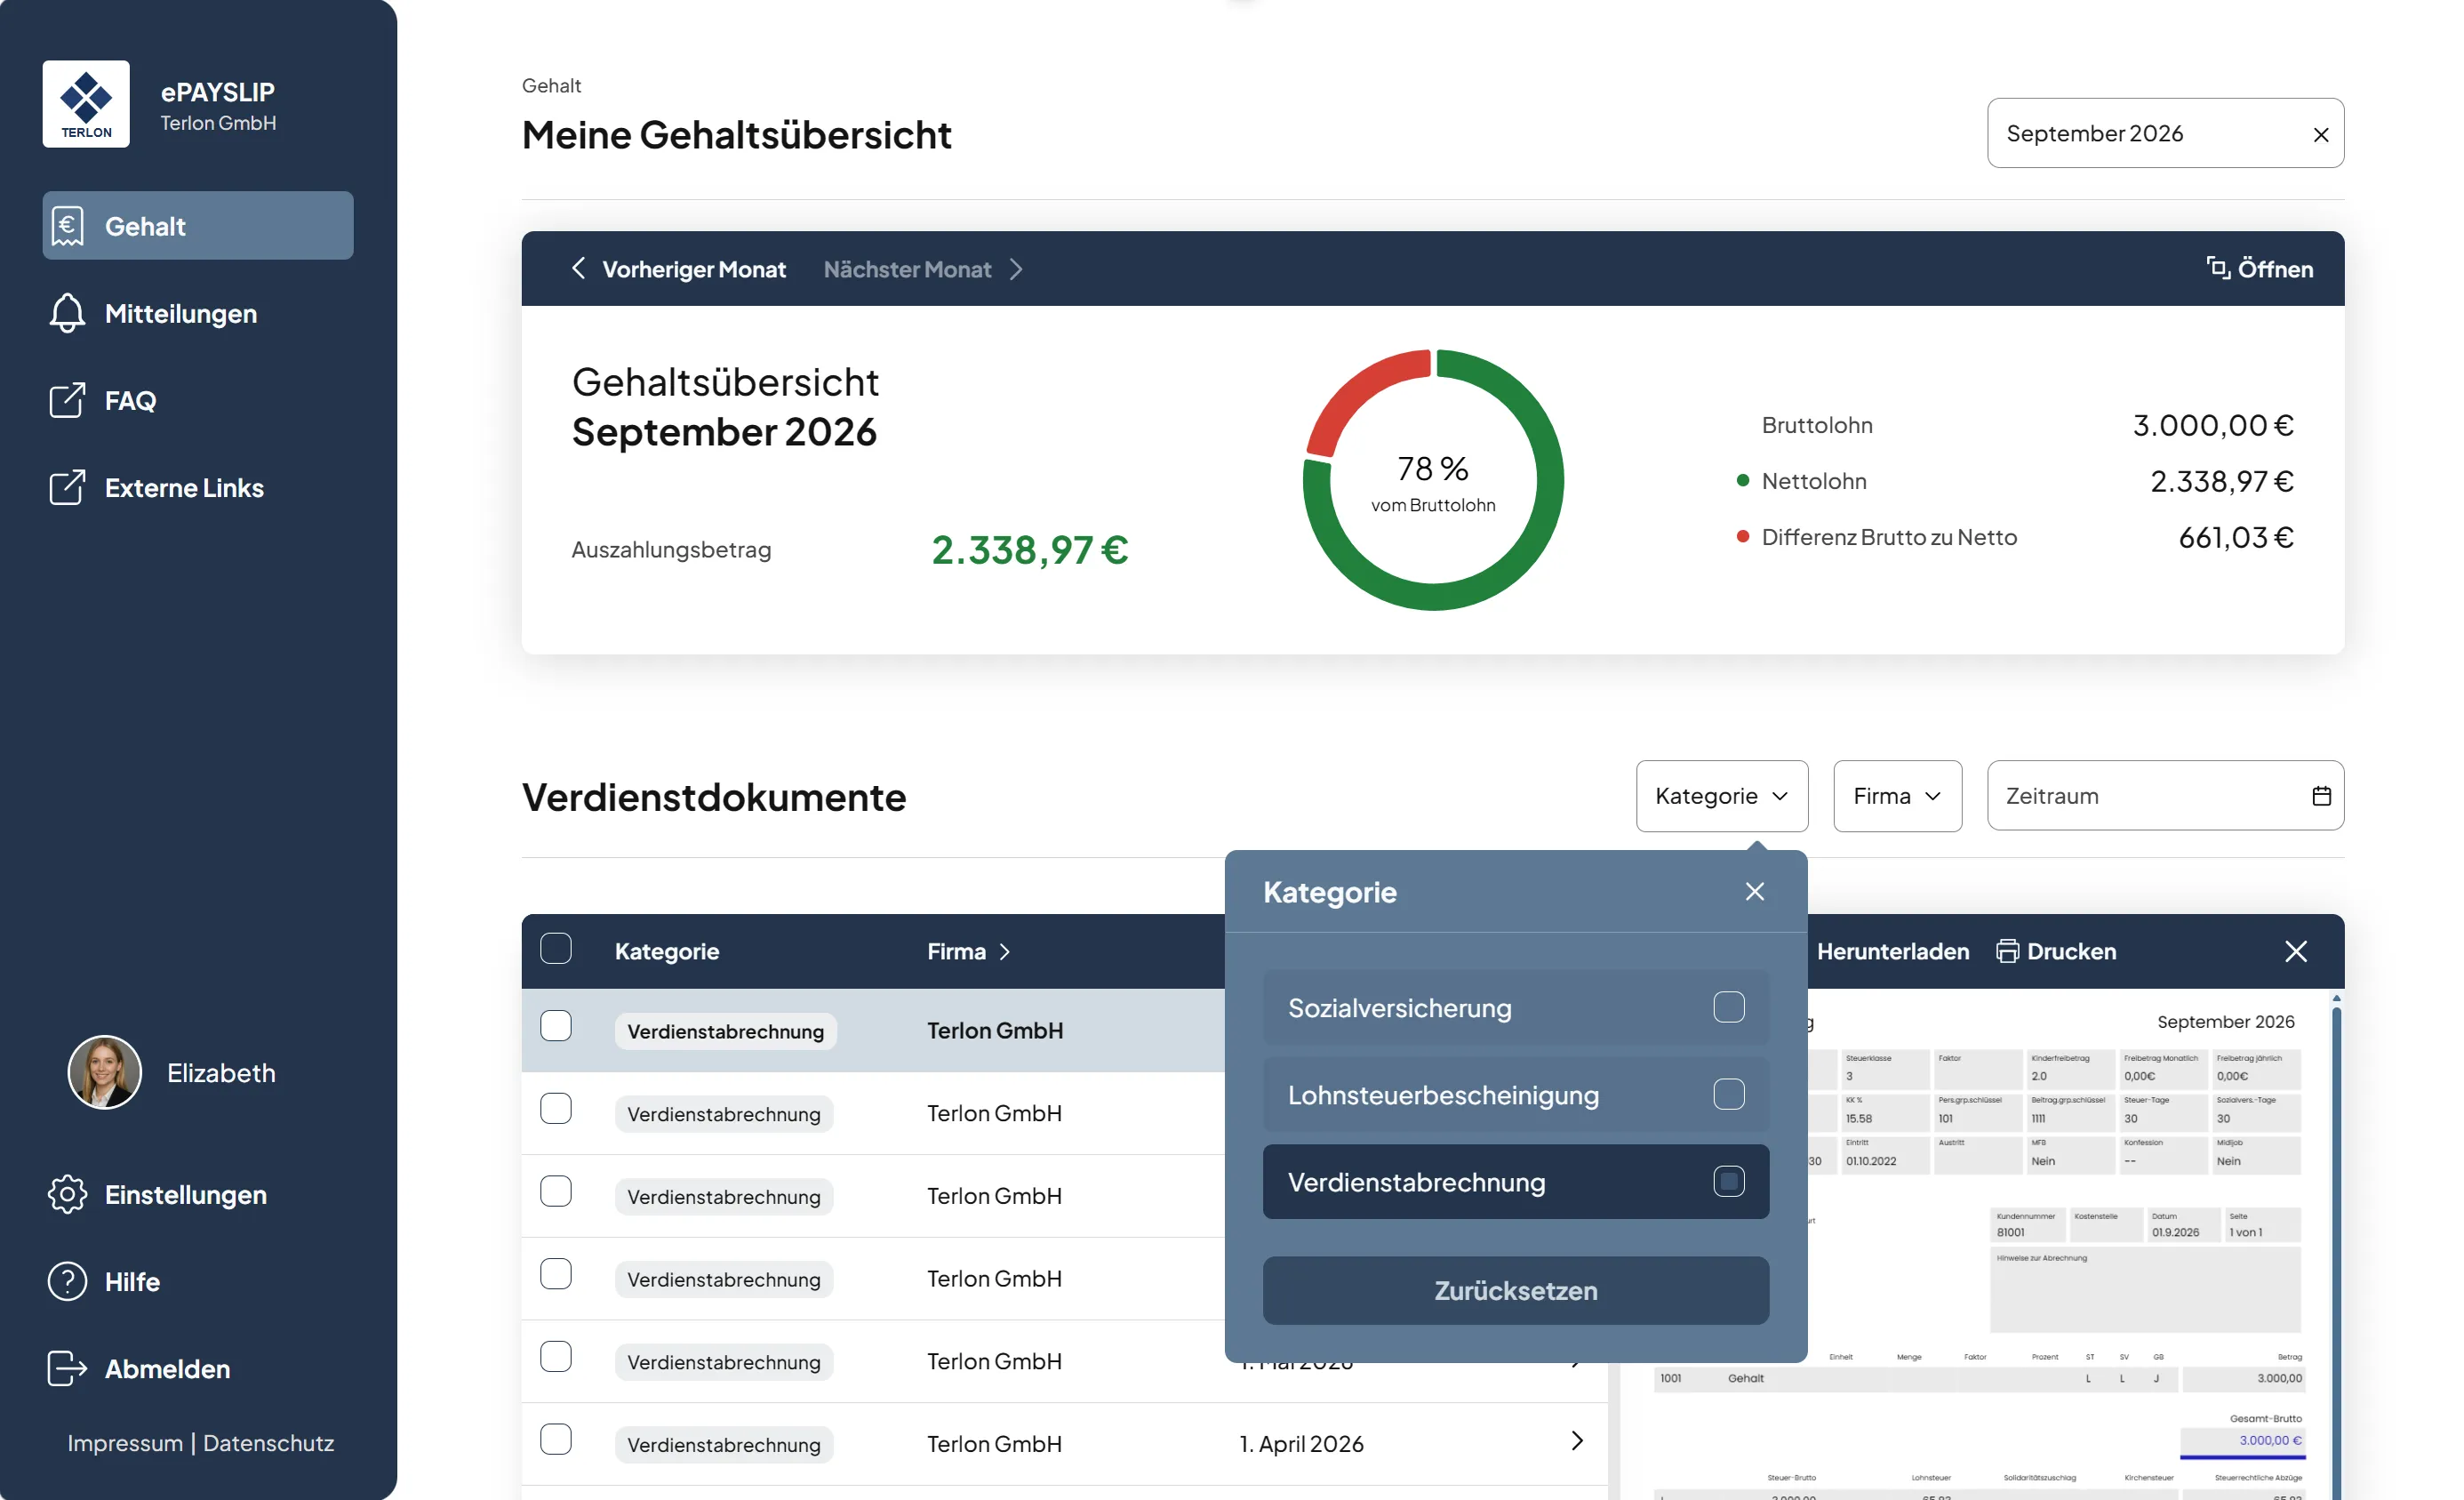Viewport: 2464px width, 1500px height.
Task: Expand the 1. April 2026 row chevron
Action: pyautogui.click(x=1577, y=1441)
